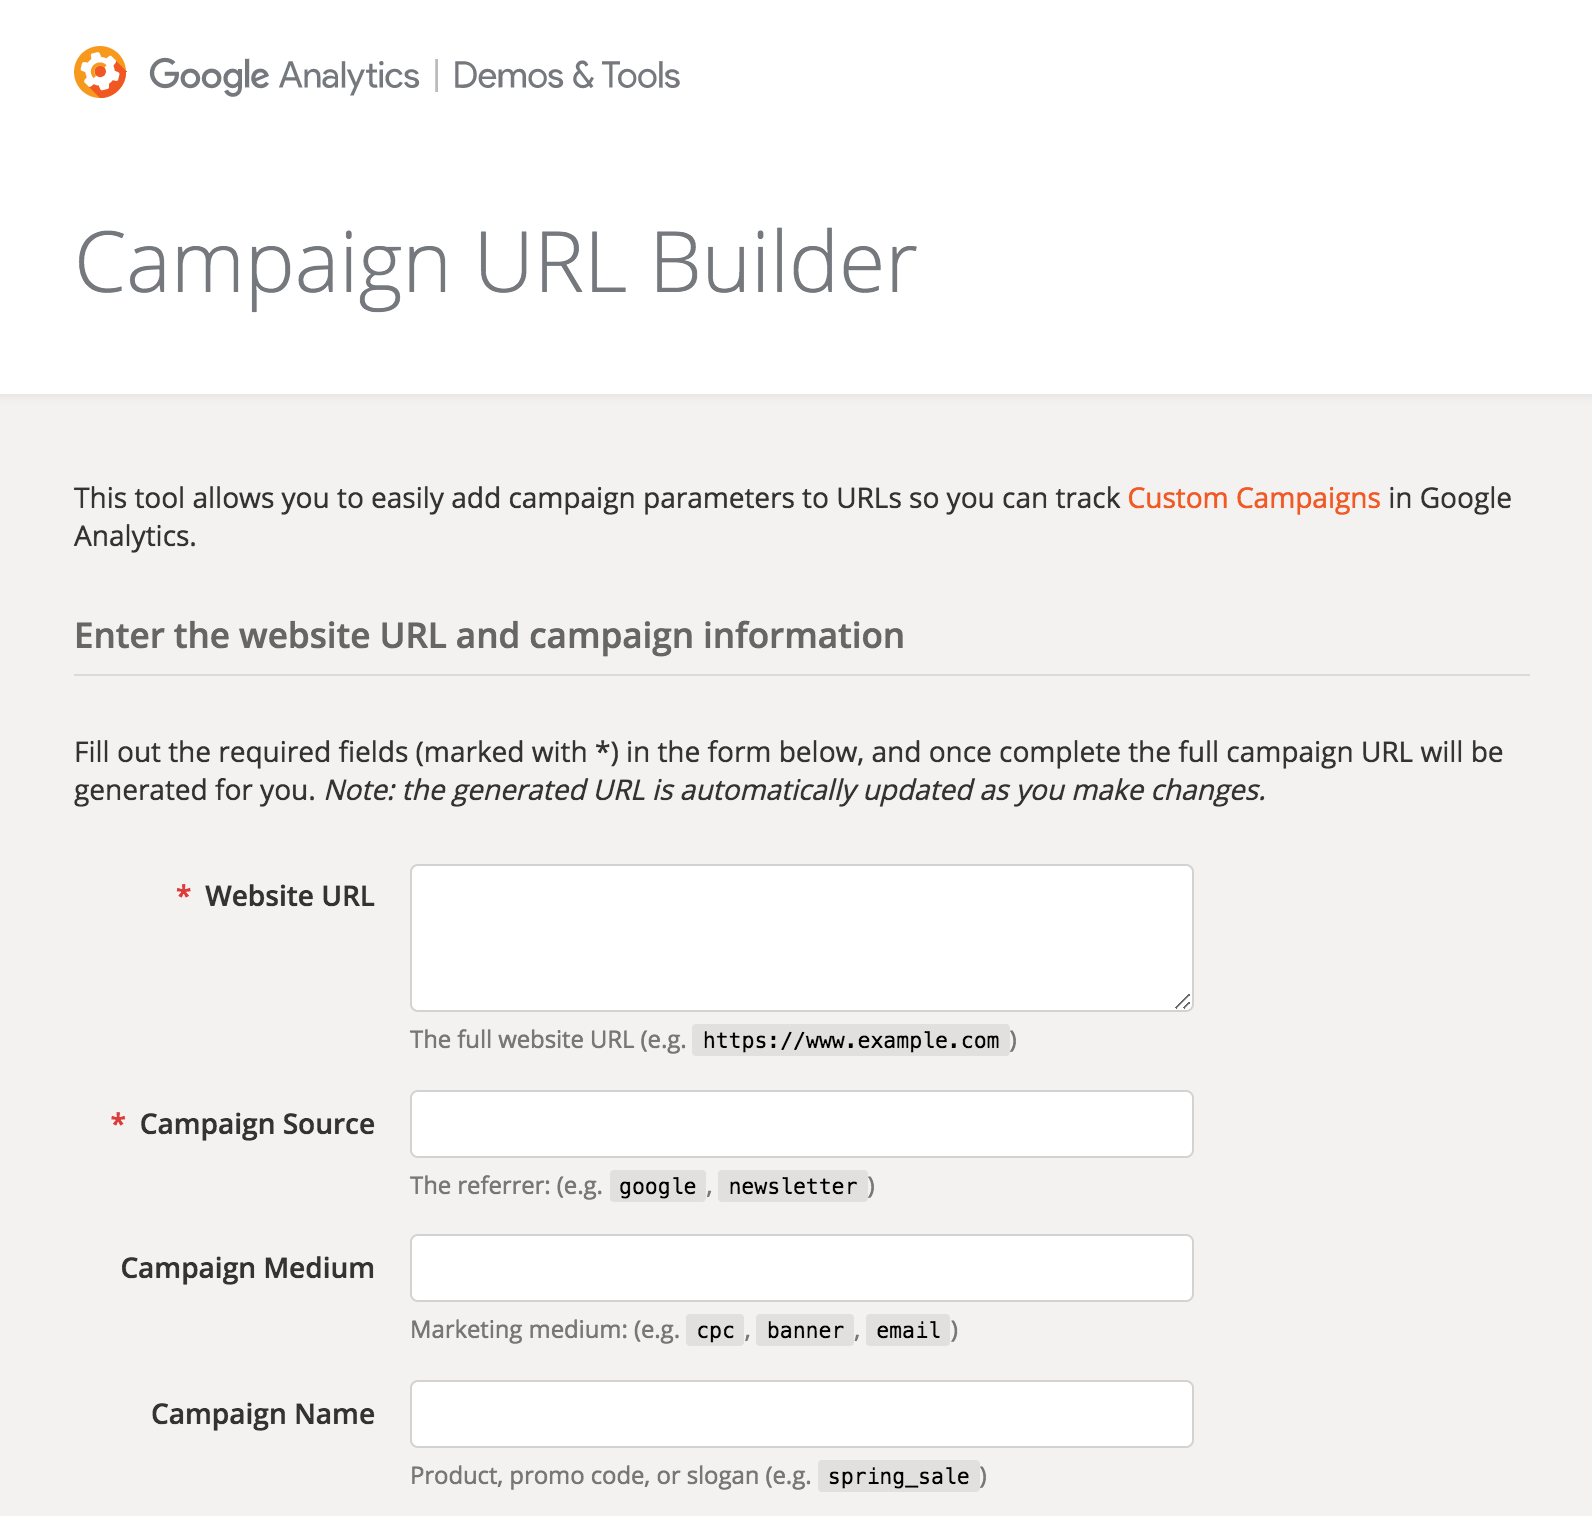The width and height of the screenshot is (1592, 1516).
Task: Click the google referrer example badge
Action: coord(656,1186)
